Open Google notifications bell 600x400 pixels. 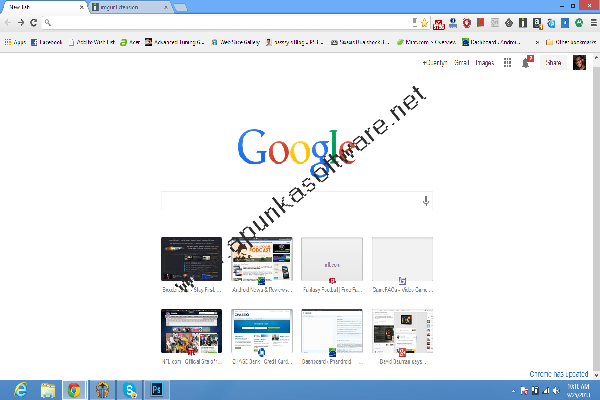click(x=526, y=63)
